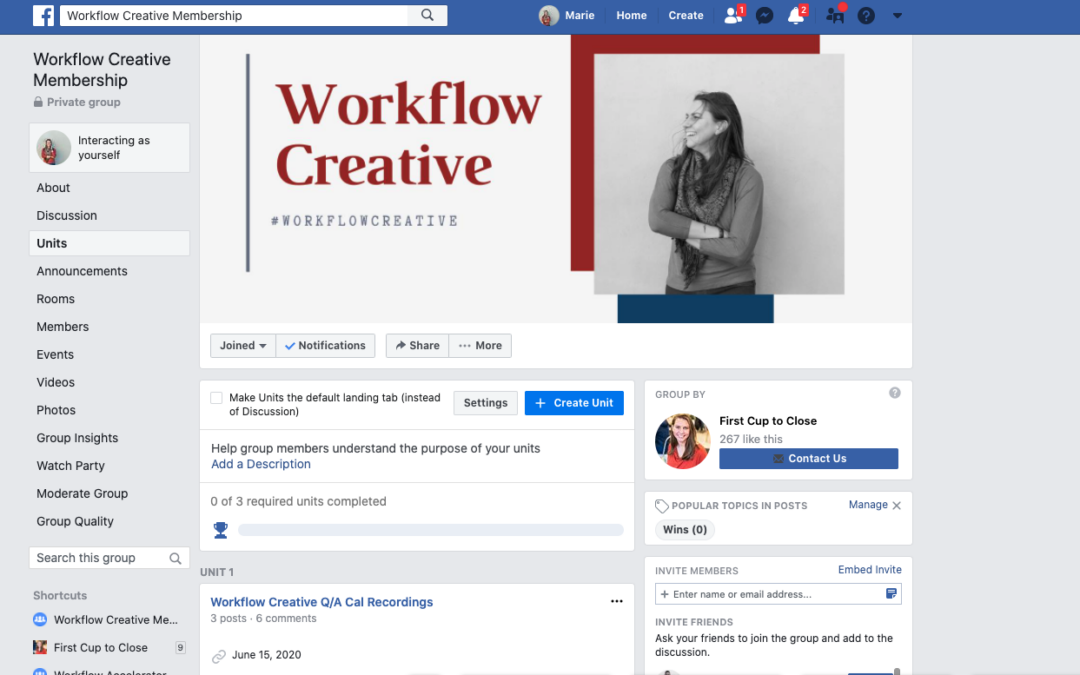Open Workflow Creative Q/A Cal Recordings unit
This screenshot has width=1080, height=675.
[322, 602]
